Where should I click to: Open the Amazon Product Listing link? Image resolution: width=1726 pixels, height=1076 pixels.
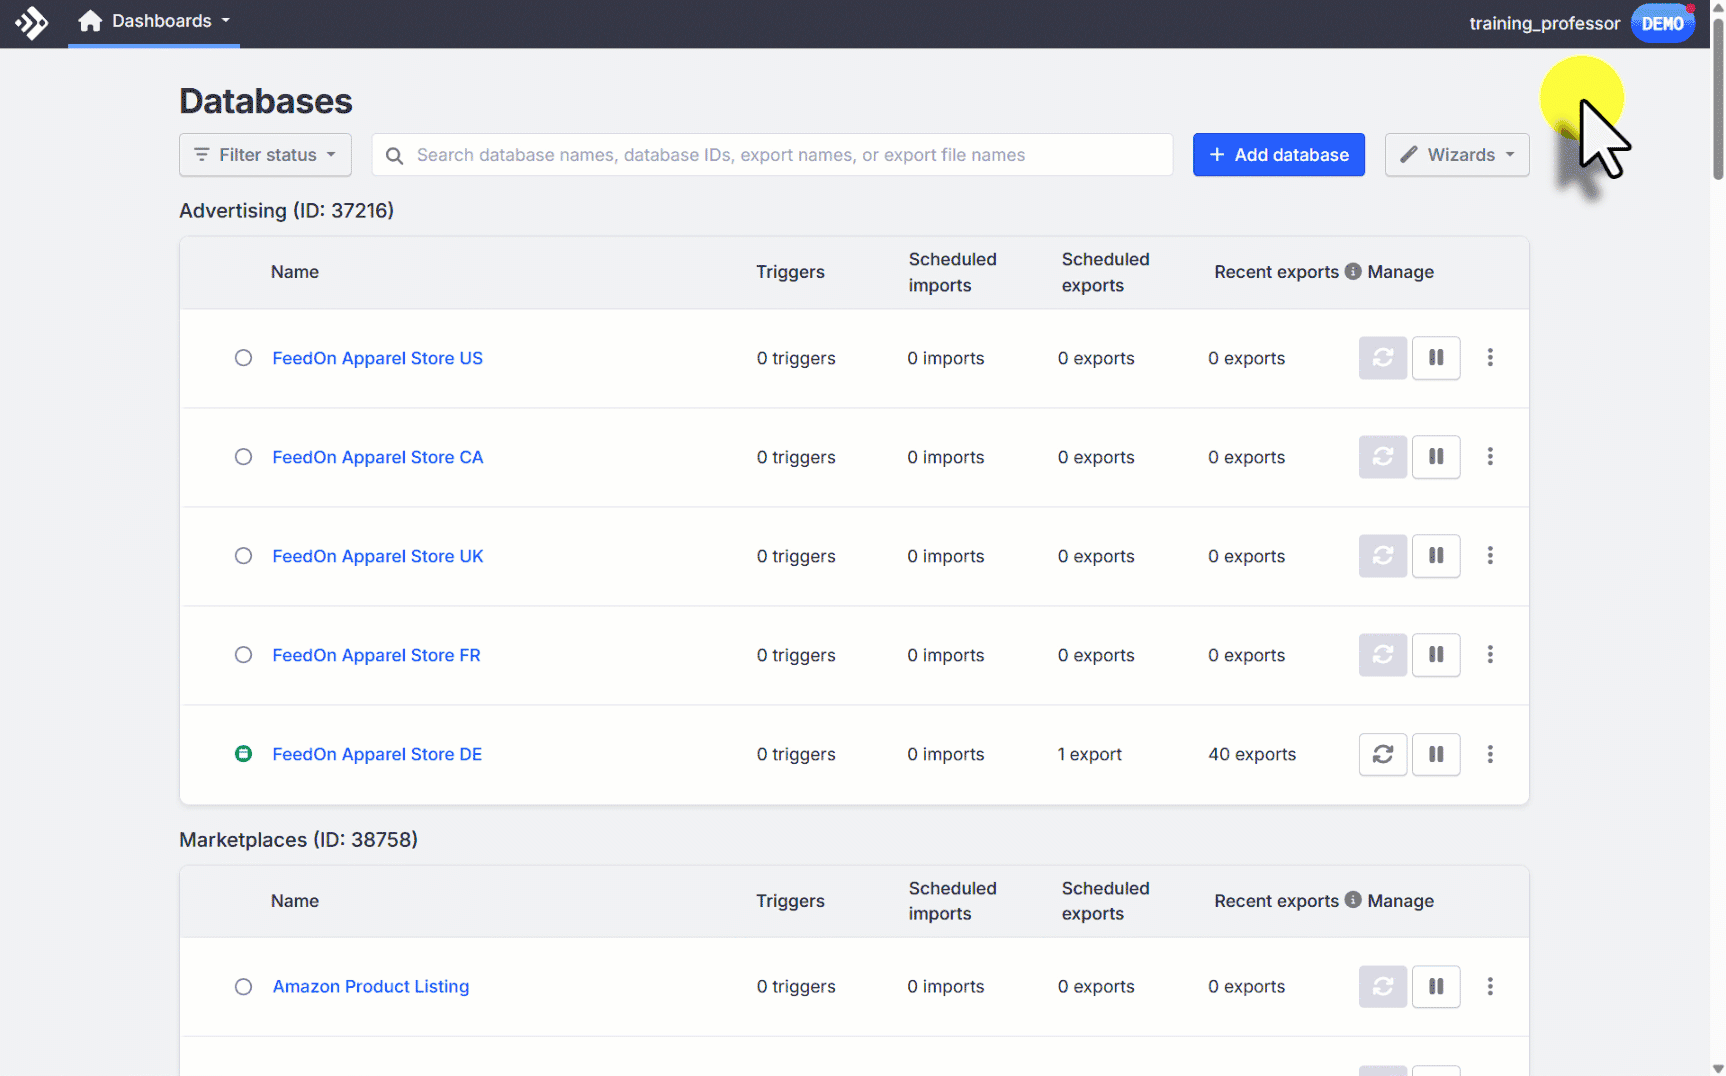pyautogui.click(x=371, y=986)
